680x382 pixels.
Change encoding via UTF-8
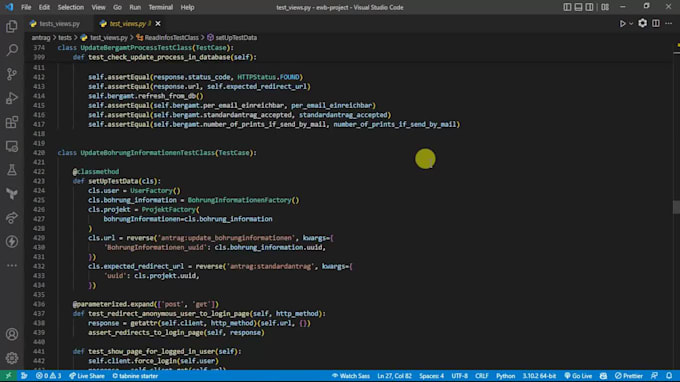click(460, 376)
